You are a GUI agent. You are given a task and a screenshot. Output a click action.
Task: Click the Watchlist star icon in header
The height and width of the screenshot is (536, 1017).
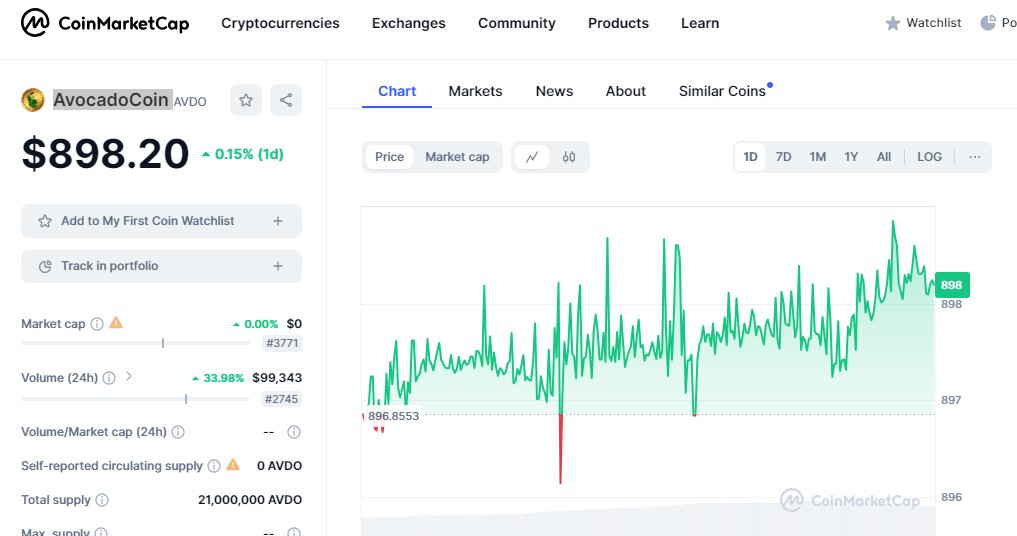[893, 23]
